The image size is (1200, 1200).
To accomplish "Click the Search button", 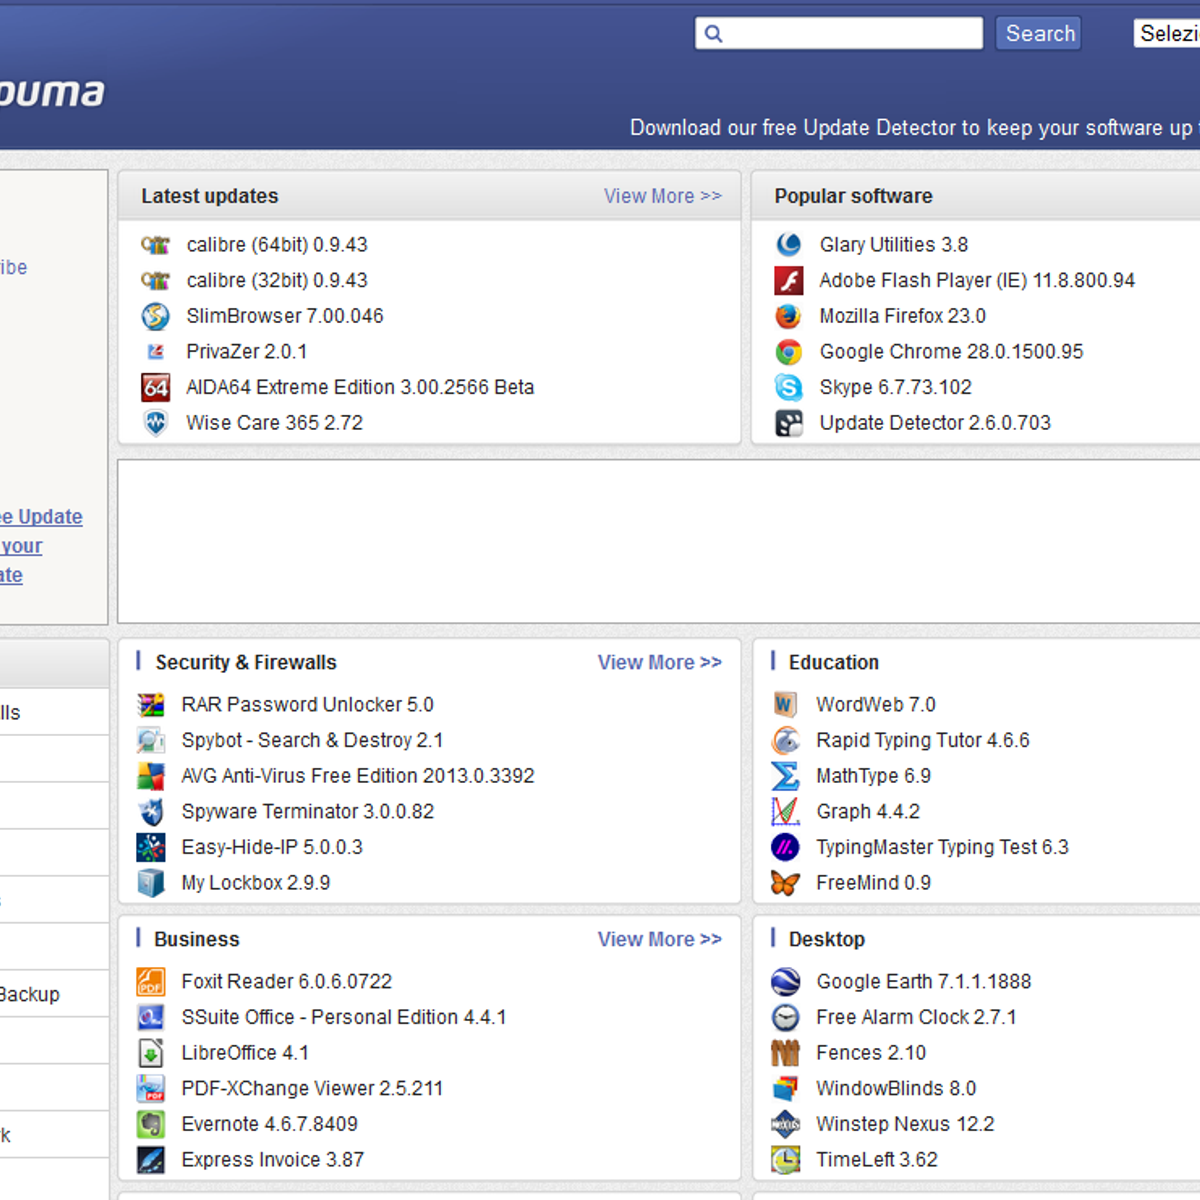I will pyautogui.click(x=1039, y=33).
